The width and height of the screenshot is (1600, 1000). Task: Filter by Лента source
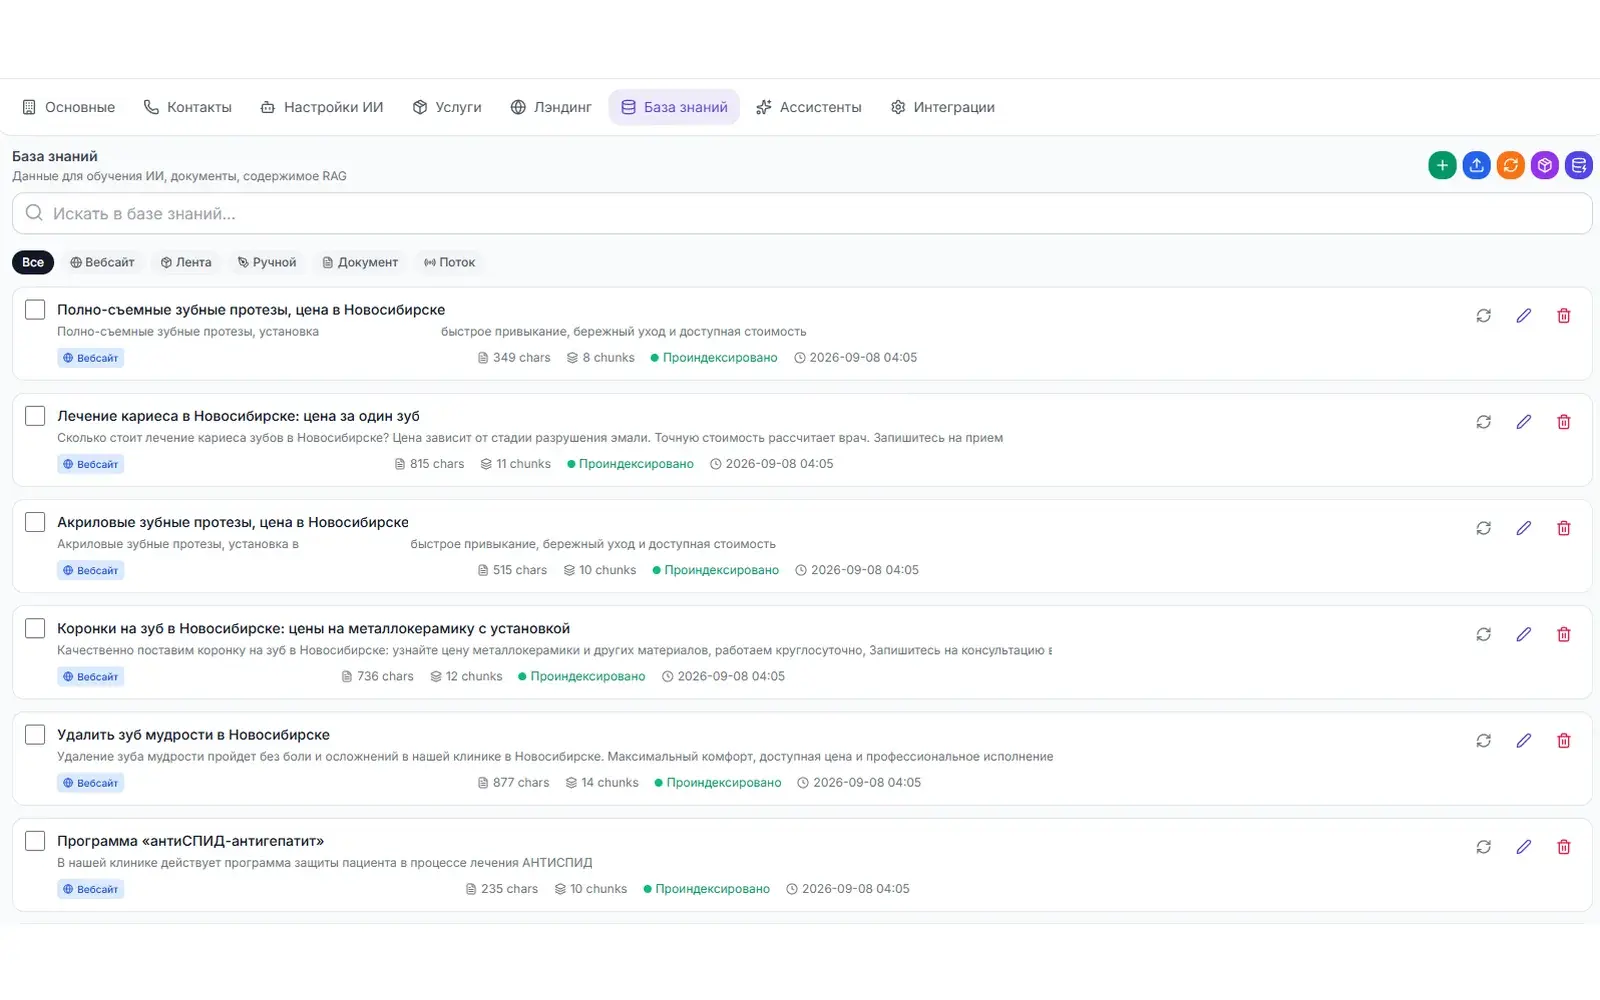[x=186, y=262]
